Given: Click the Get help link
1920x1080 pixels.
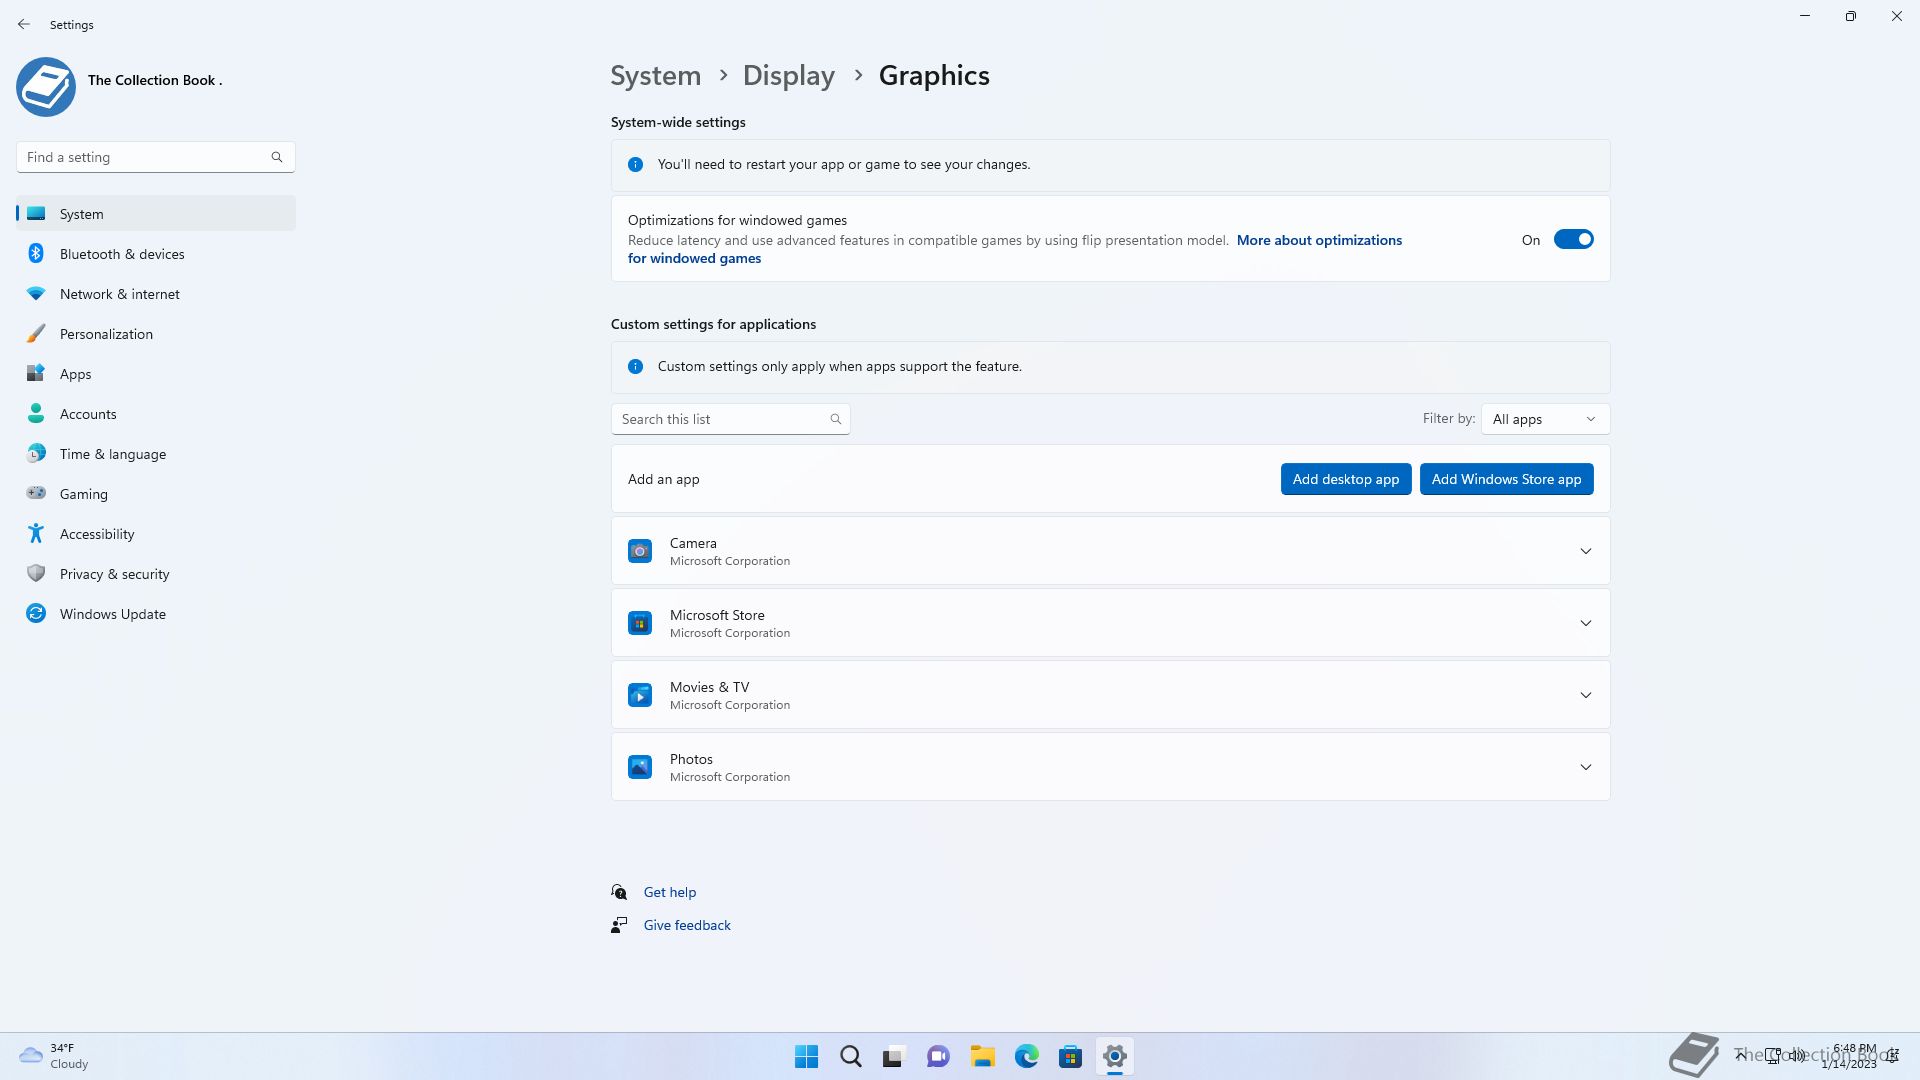Looking at the screenshot, I should pos(670,892).
